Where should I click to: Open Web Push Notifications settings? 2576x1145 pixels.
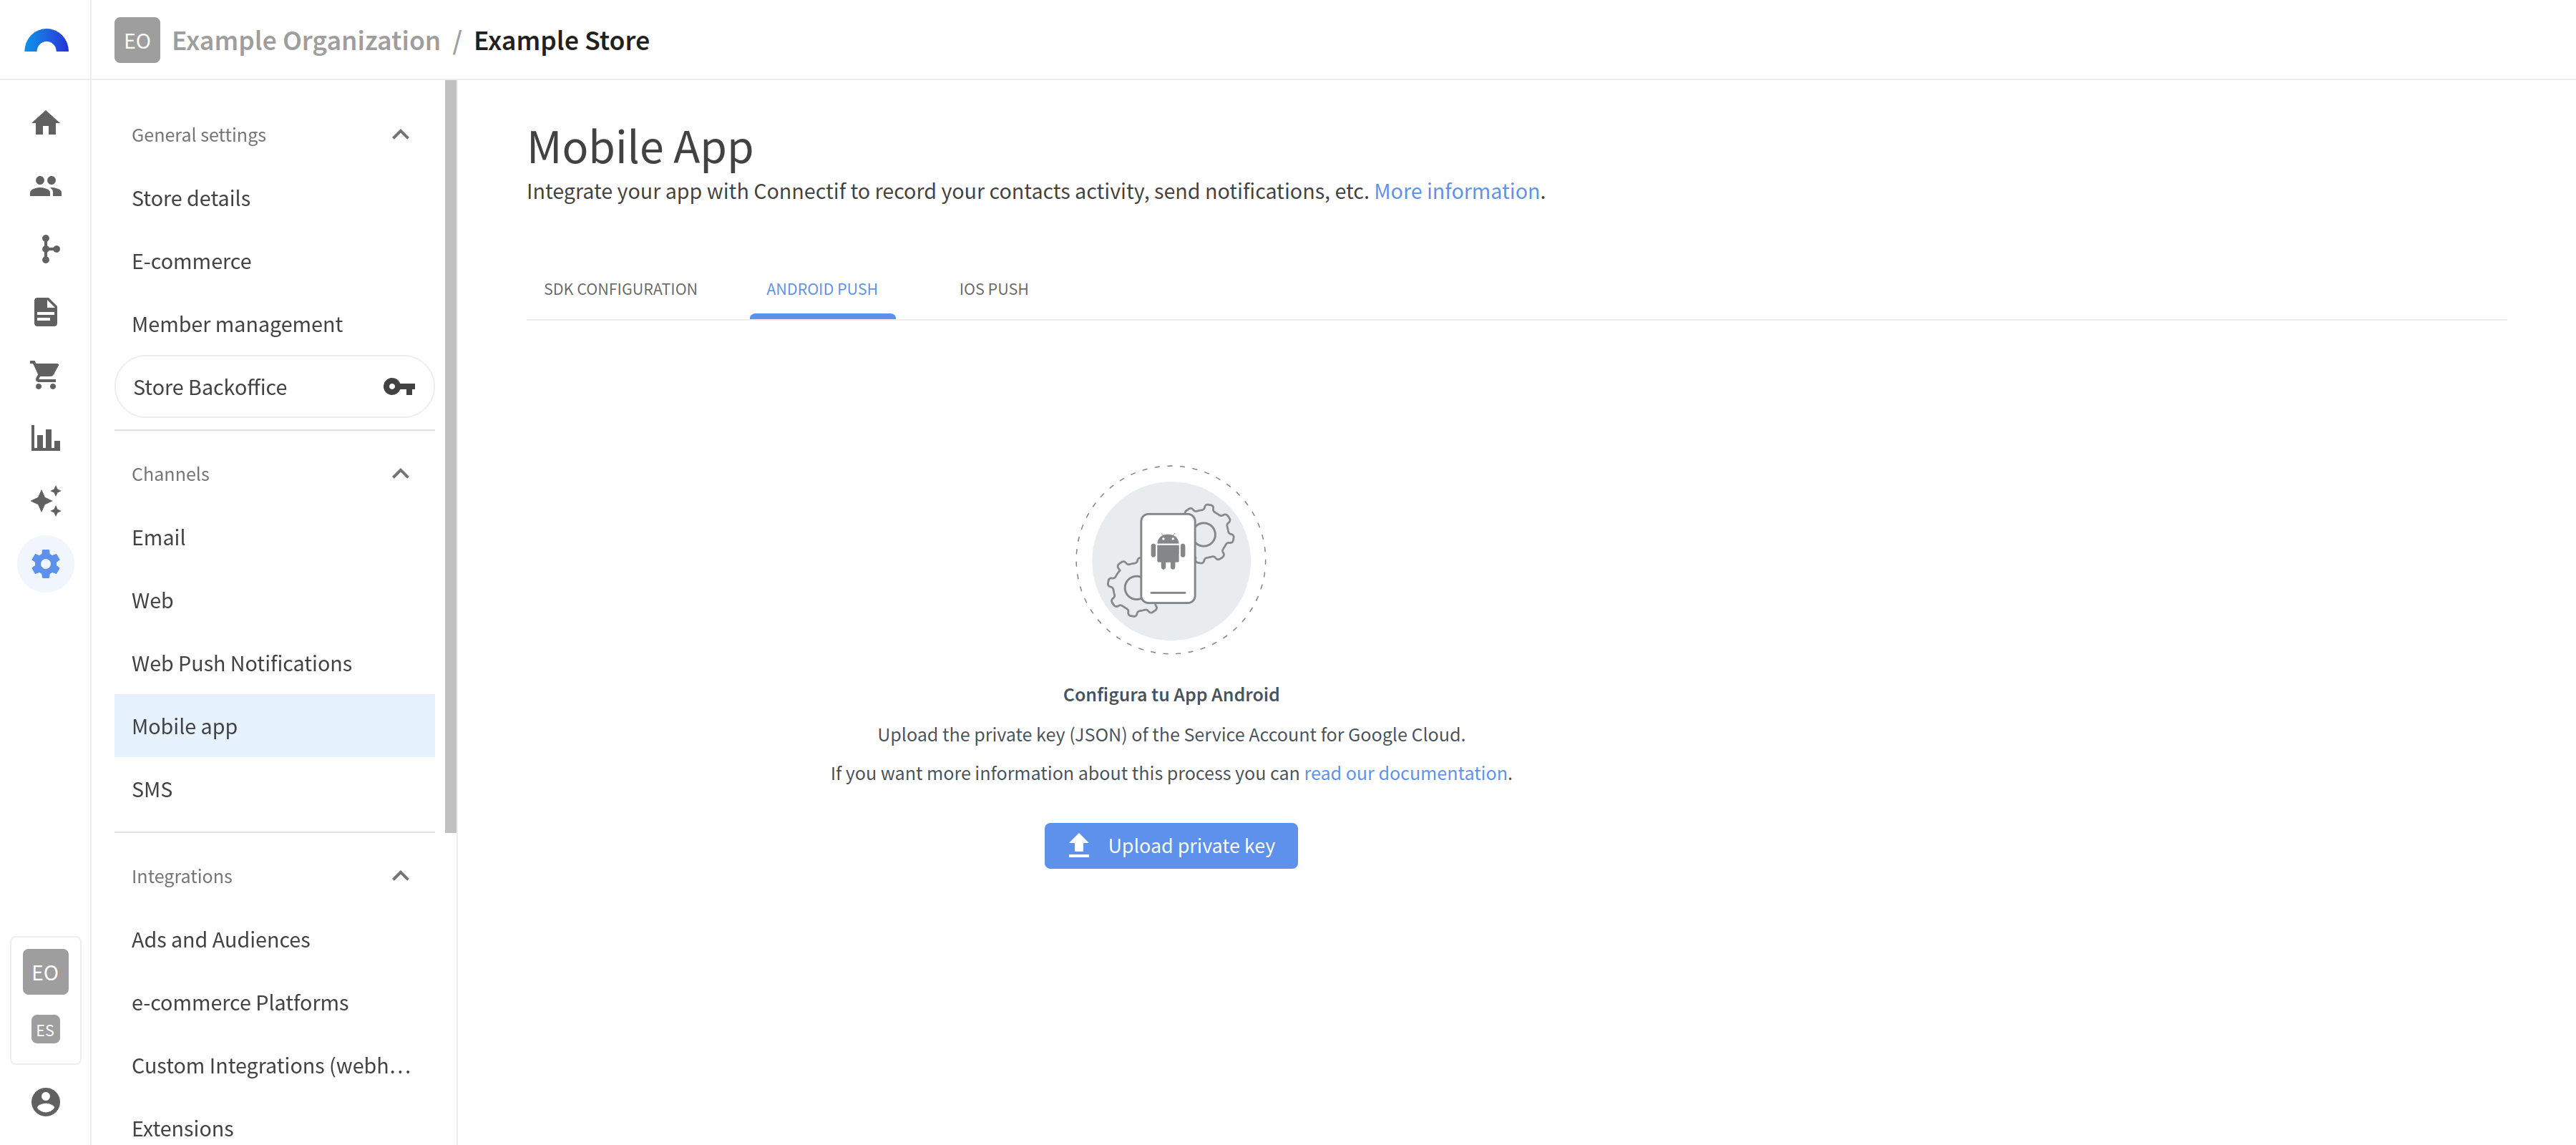(x=275, y=663)
